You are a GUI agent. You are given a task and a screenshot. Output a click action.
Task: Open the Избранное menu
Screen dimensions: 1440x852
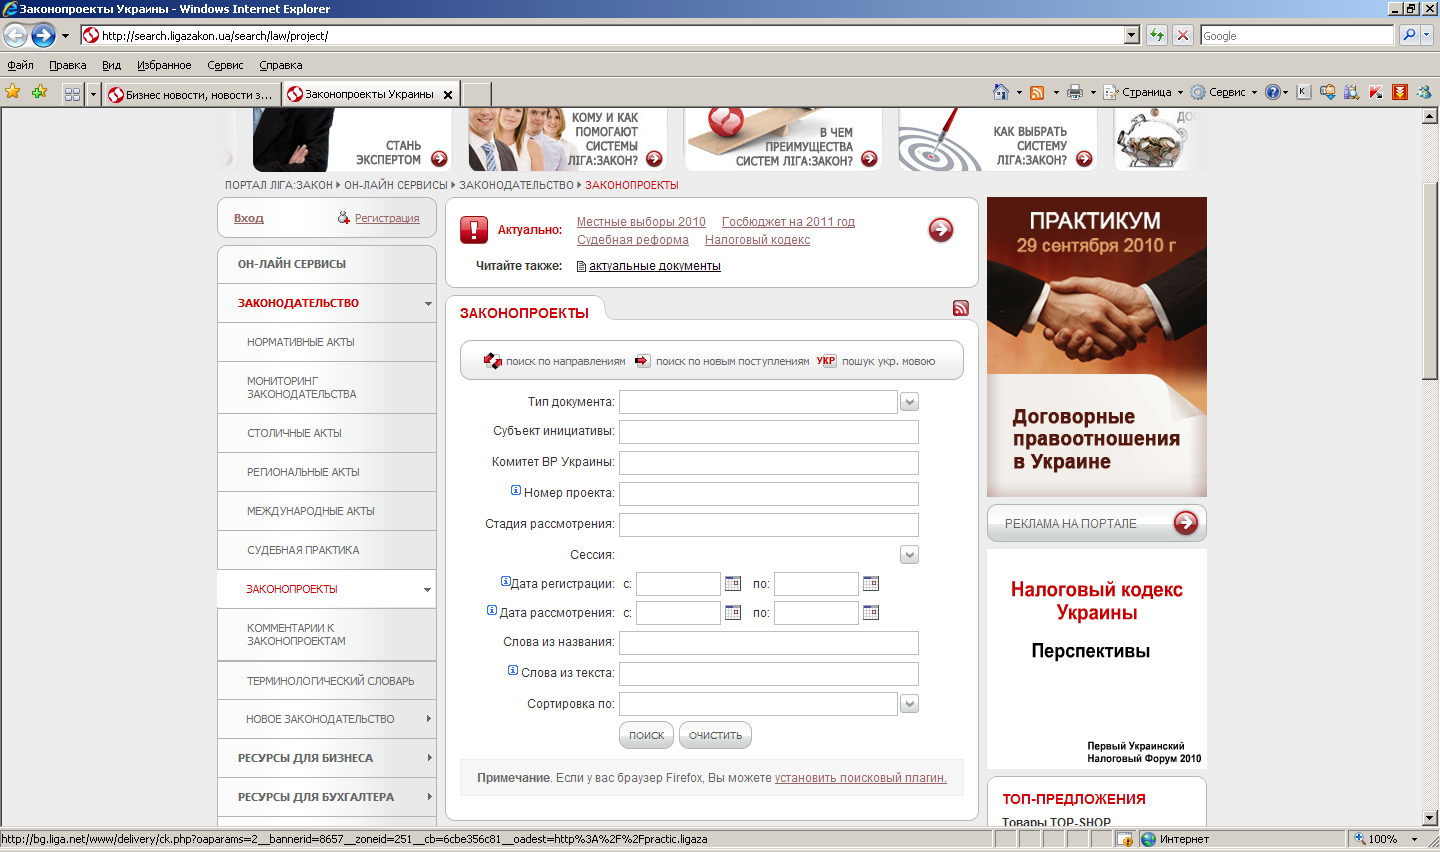click(x=164, y=65)
